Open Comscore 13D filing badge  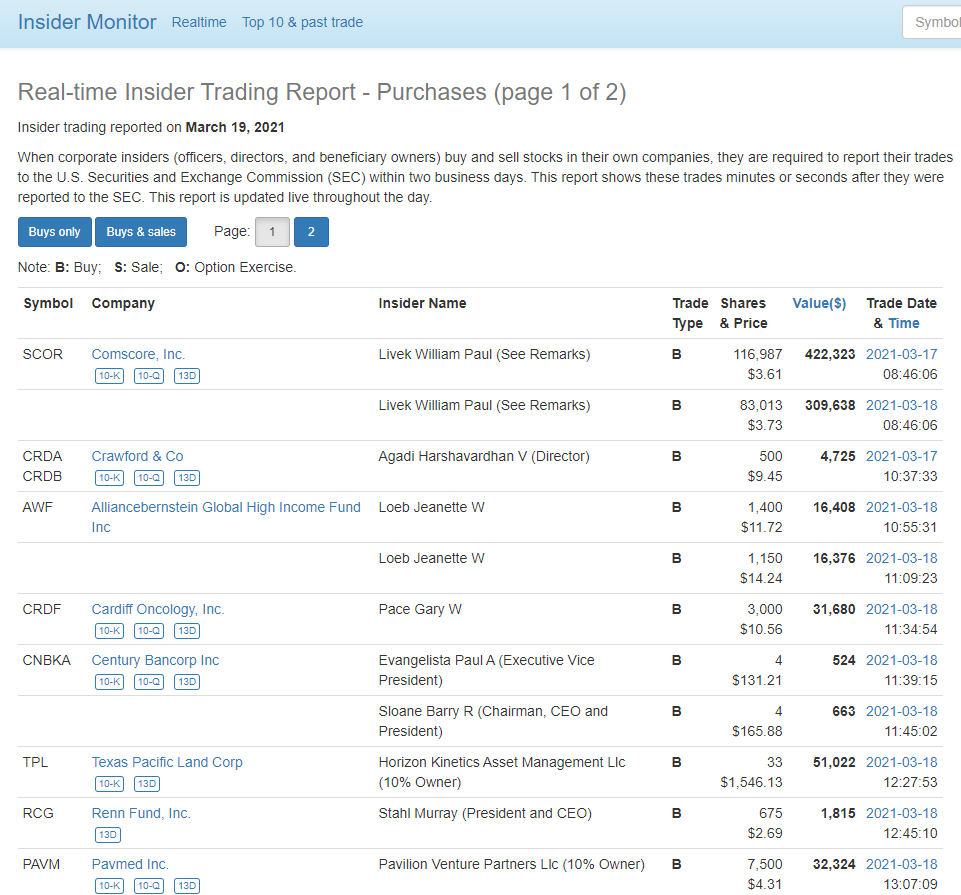point(187,376)
